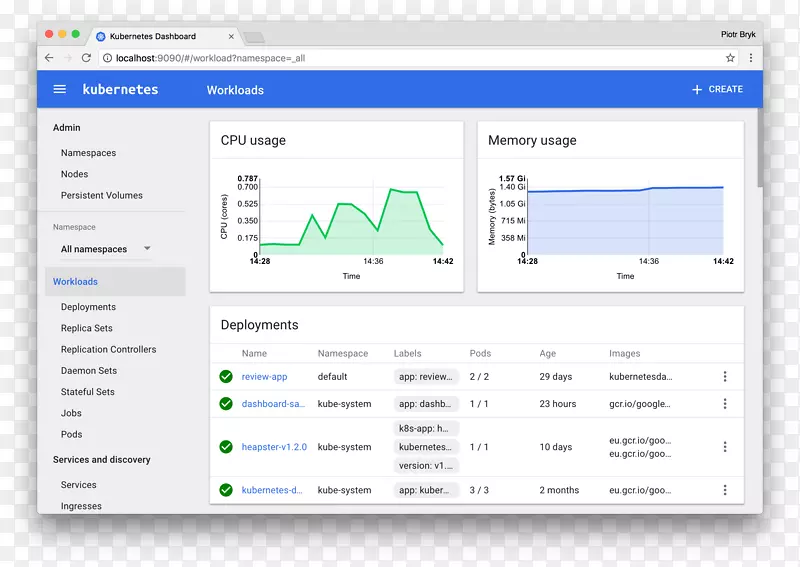Click the 'k8s-app: h...' label chip

pyautogui.click(x=426, y=428)
